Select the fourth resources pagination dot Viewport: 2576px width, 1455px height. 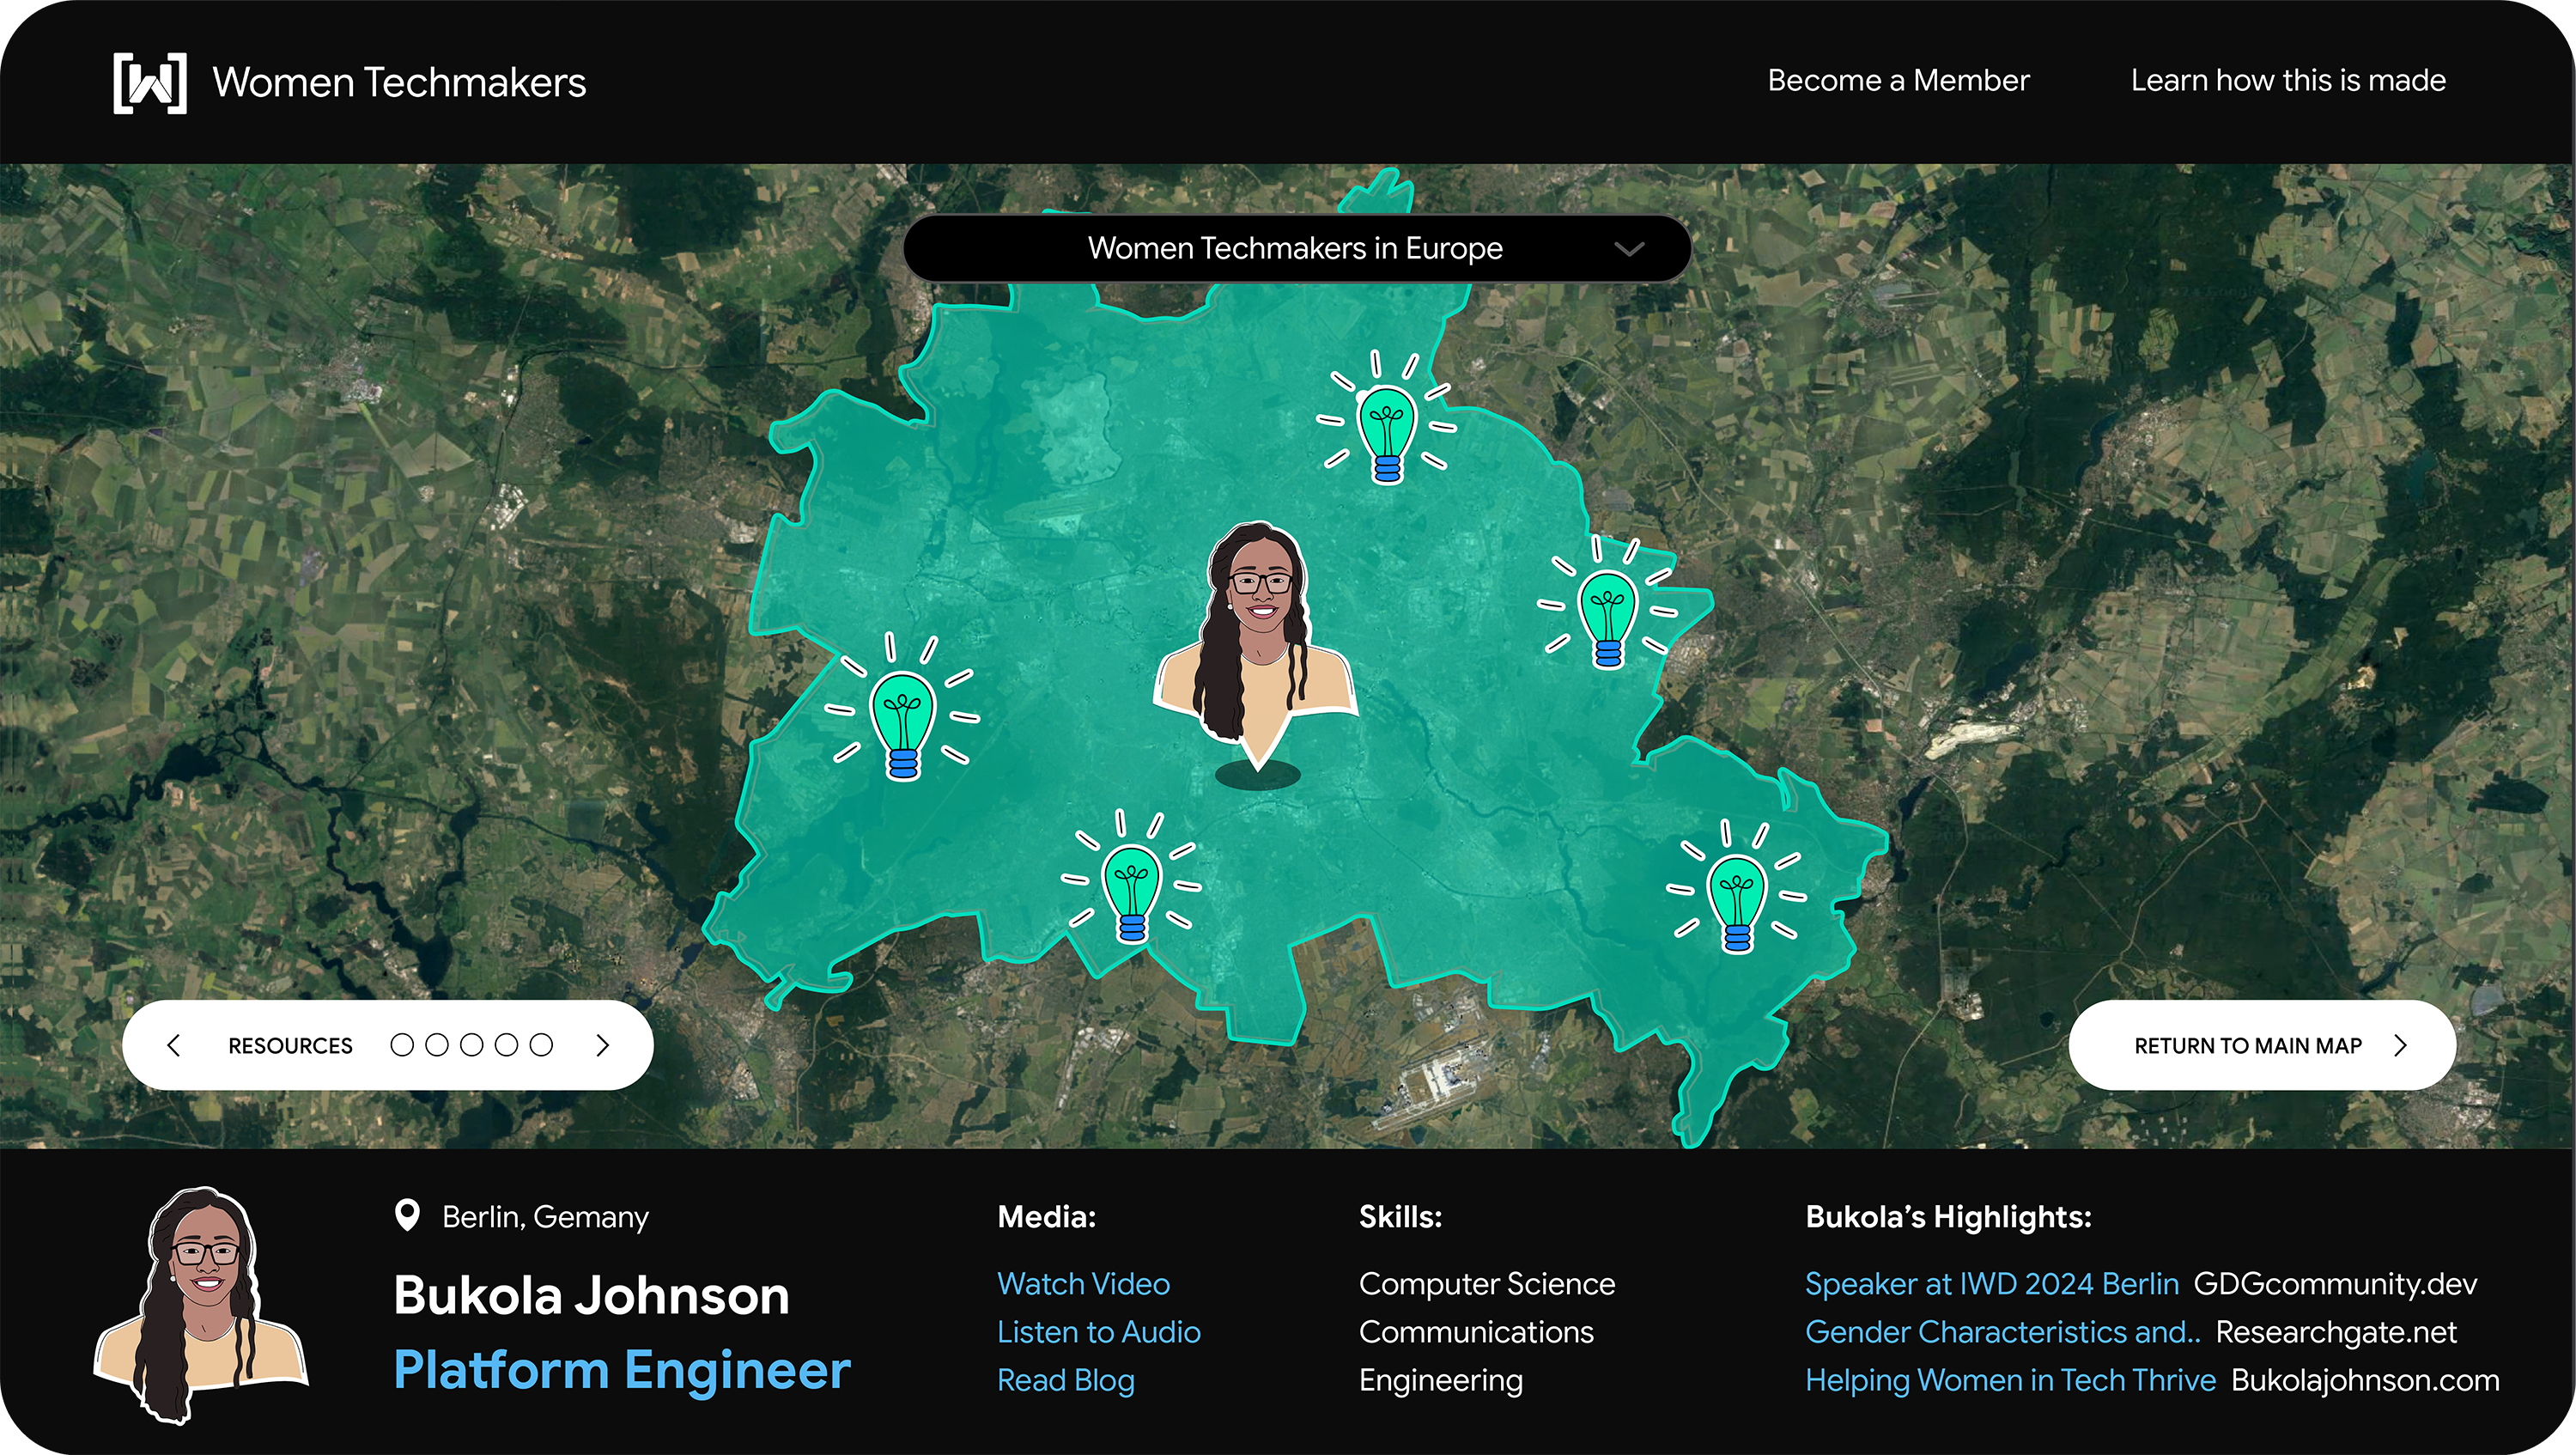[507, 1046]
